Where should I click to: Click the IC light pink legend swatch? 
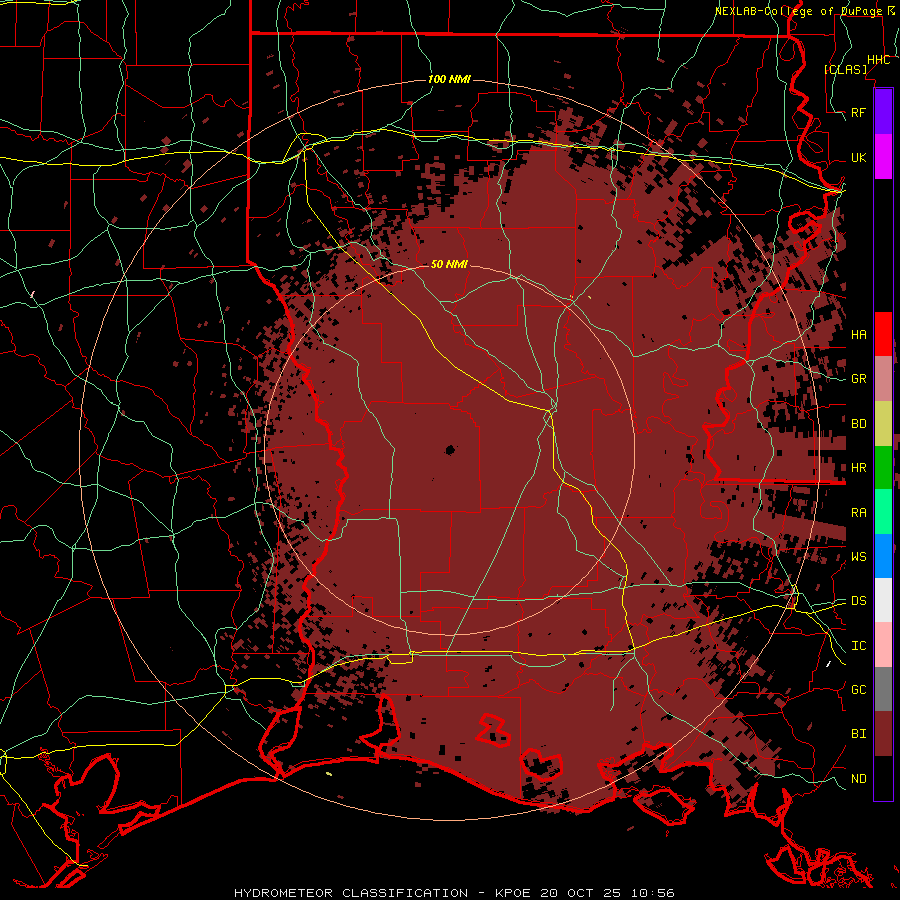click(x=883, y=645)
